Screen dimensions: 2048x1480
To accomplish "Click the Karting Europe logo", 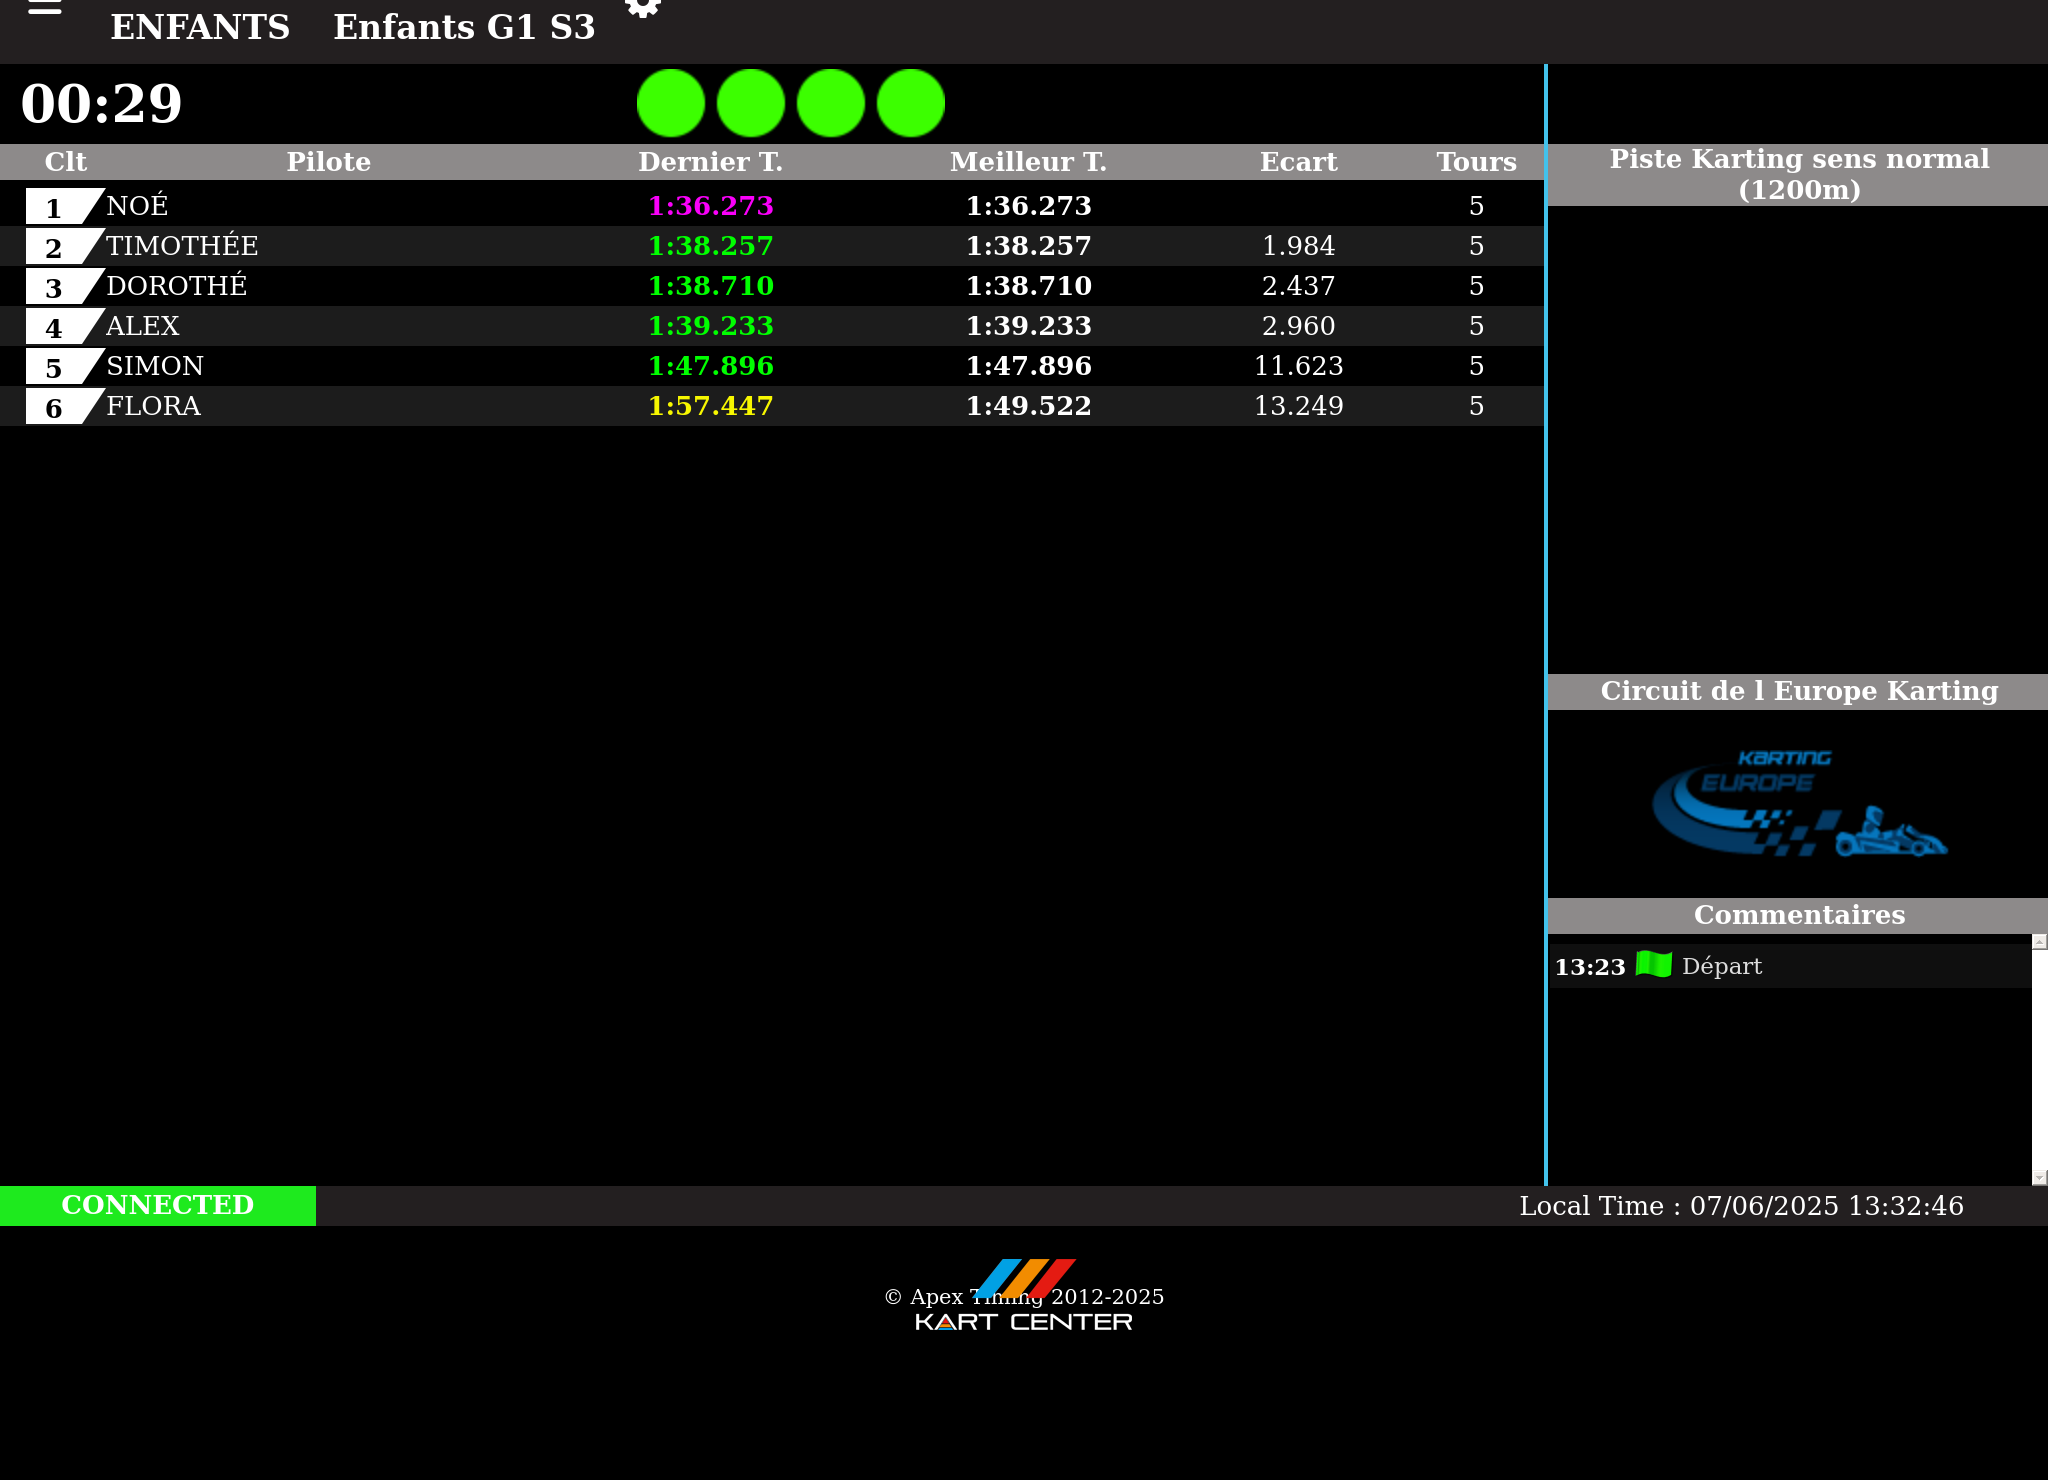I will click(x=1798, y=804).
